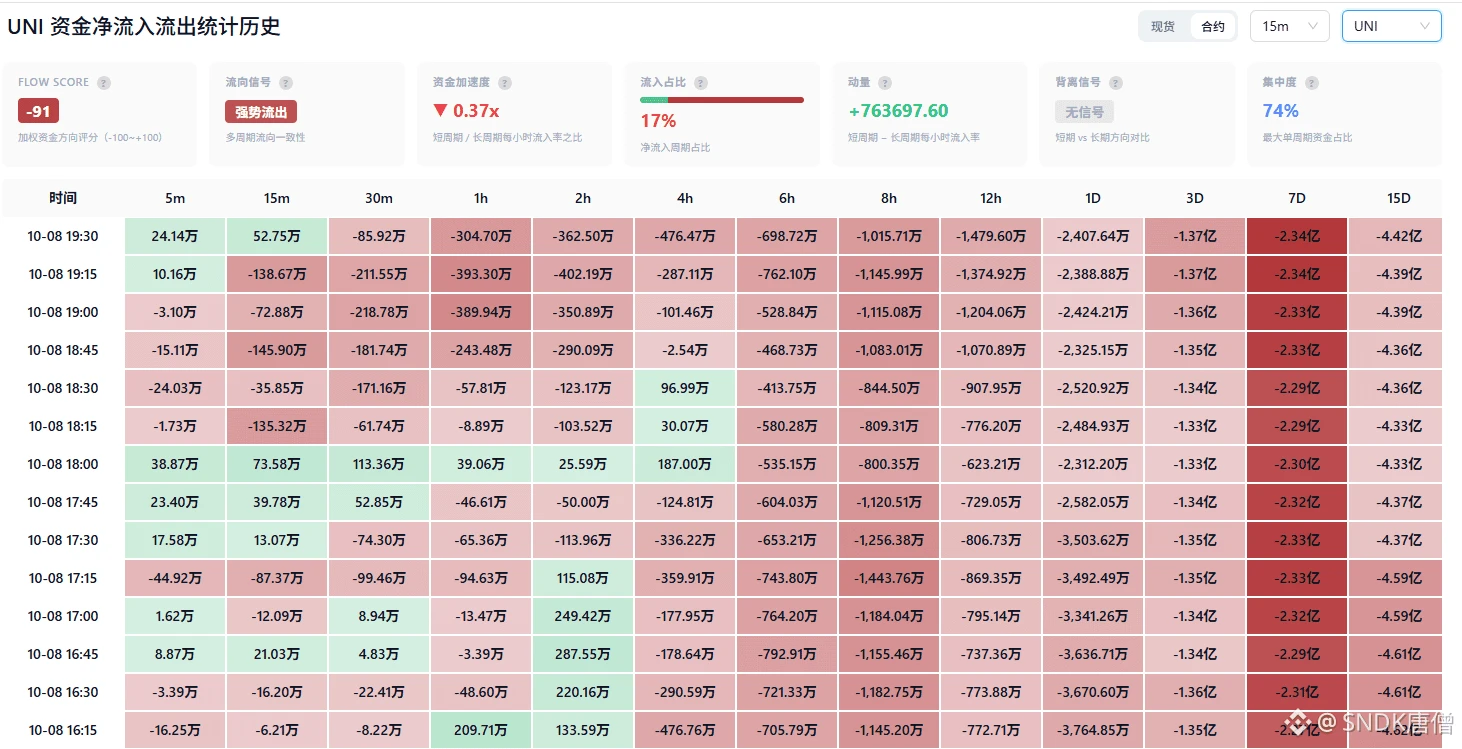
Task: Open the 15m interval dropdown
Action: [1290, 26]
